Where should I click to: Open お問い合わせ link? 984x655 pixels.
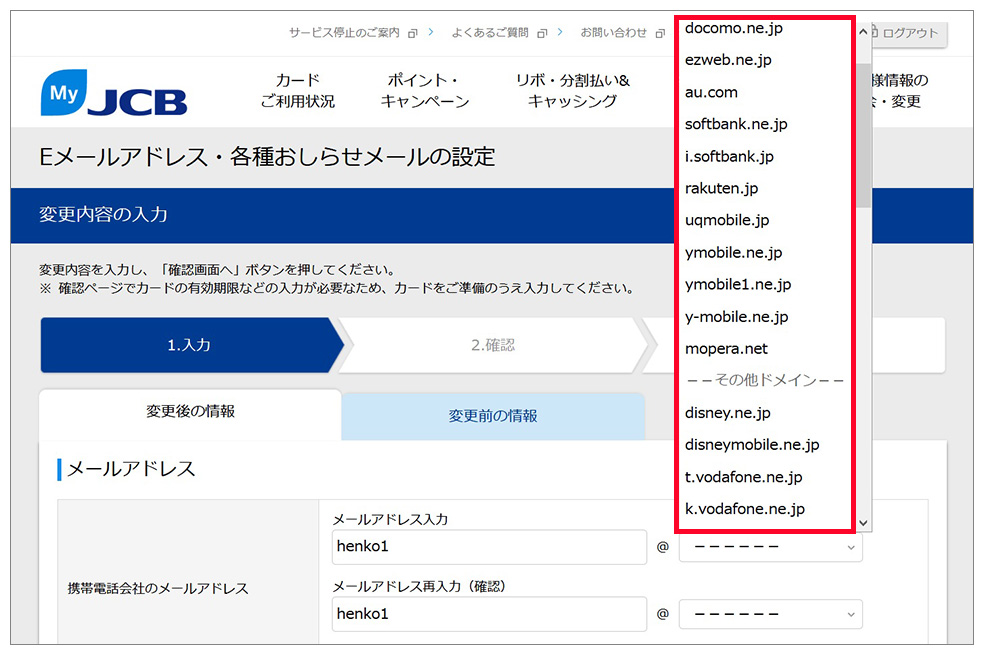613,33
